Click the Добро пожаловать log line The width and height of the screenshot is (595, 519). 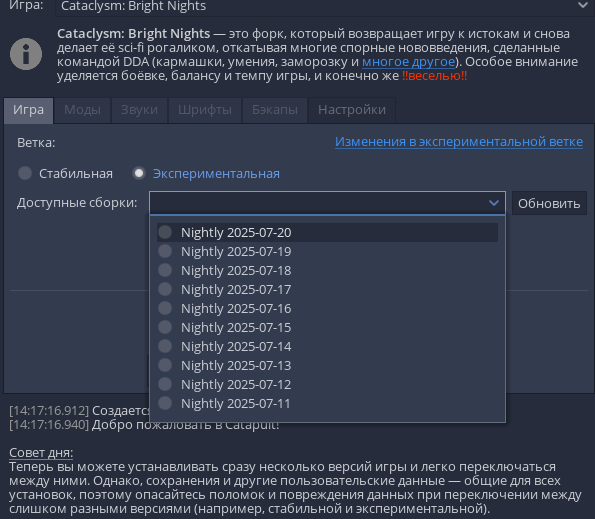[x=144, y=425]
